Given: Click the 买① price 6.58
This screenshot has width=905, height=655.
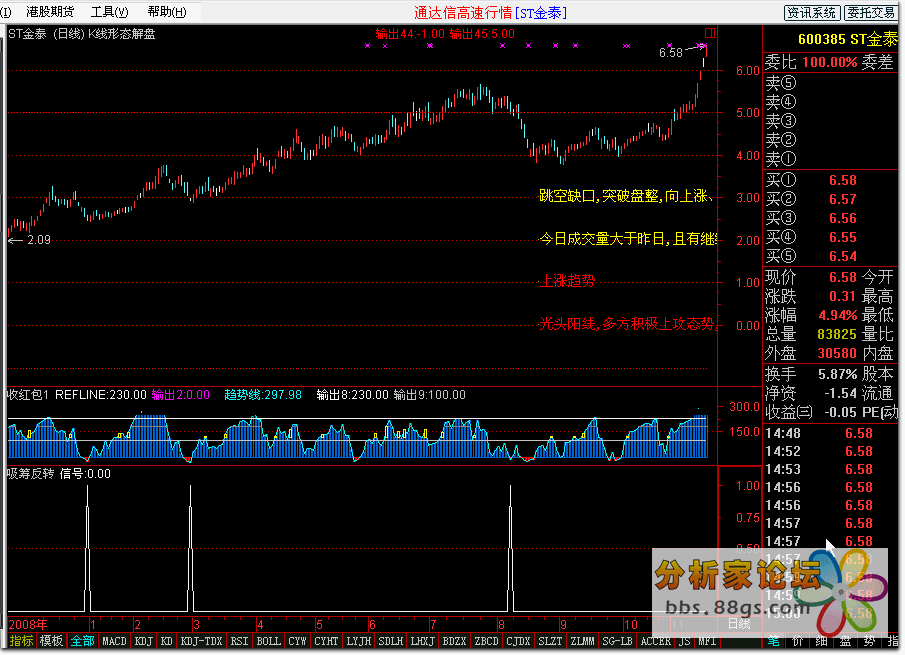Looking at the screenshot, I should tap(843, 180).
